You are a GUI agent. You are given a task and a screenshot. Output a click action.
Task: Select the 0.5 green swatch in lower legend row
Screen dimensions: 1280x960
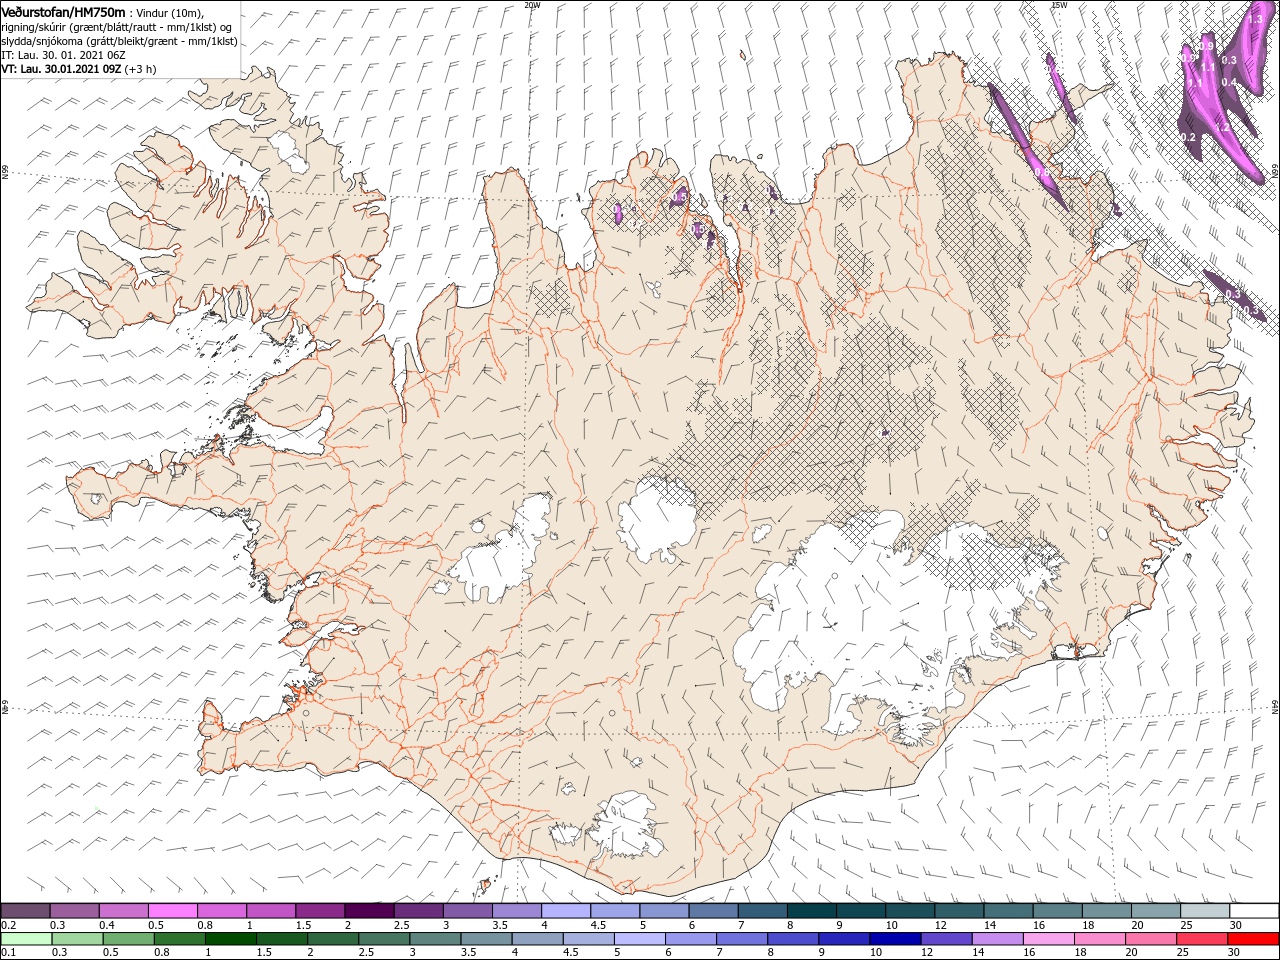129,938
